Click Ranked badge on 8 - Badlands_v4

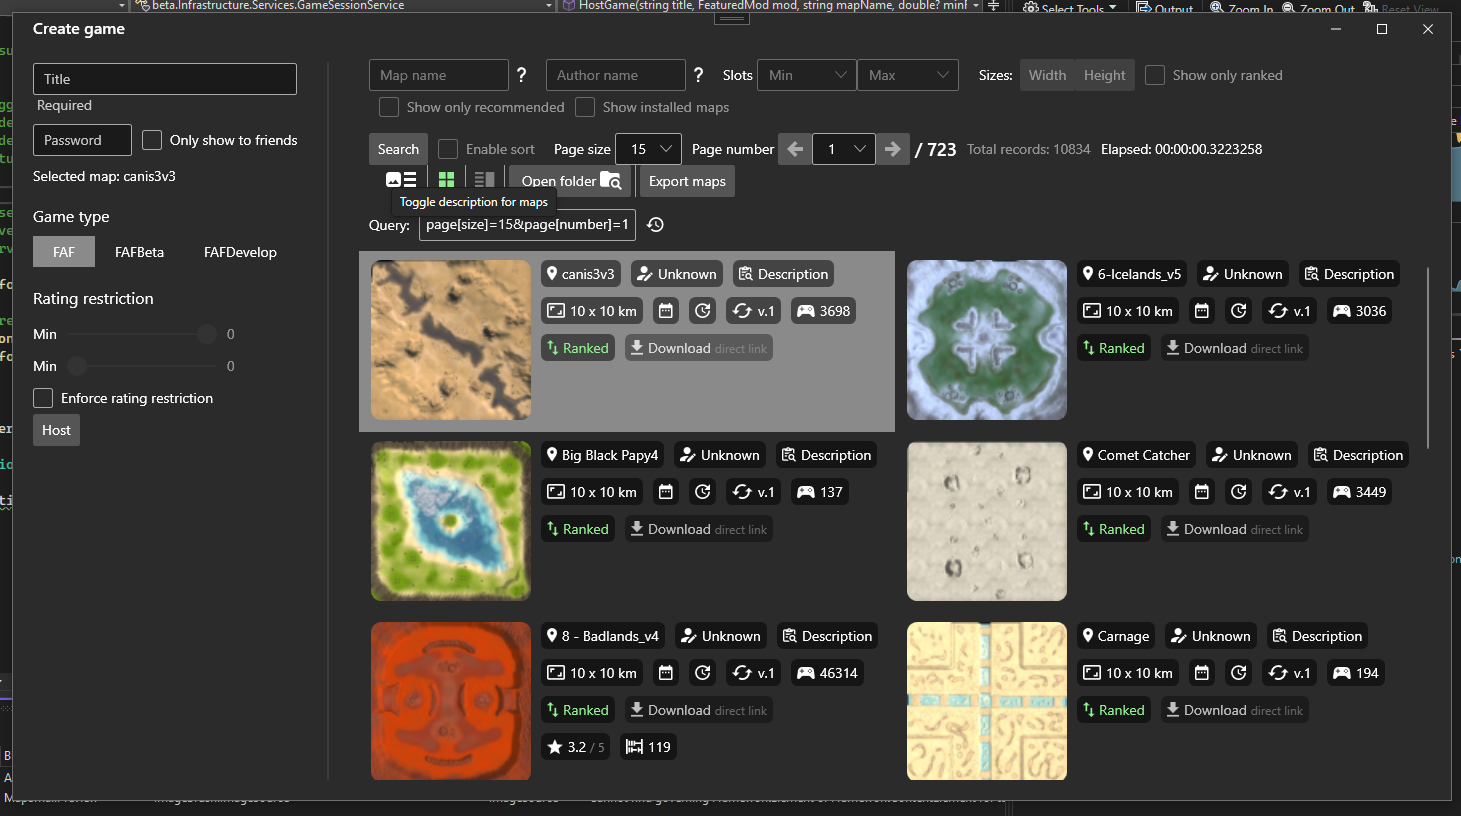(577, 710)
